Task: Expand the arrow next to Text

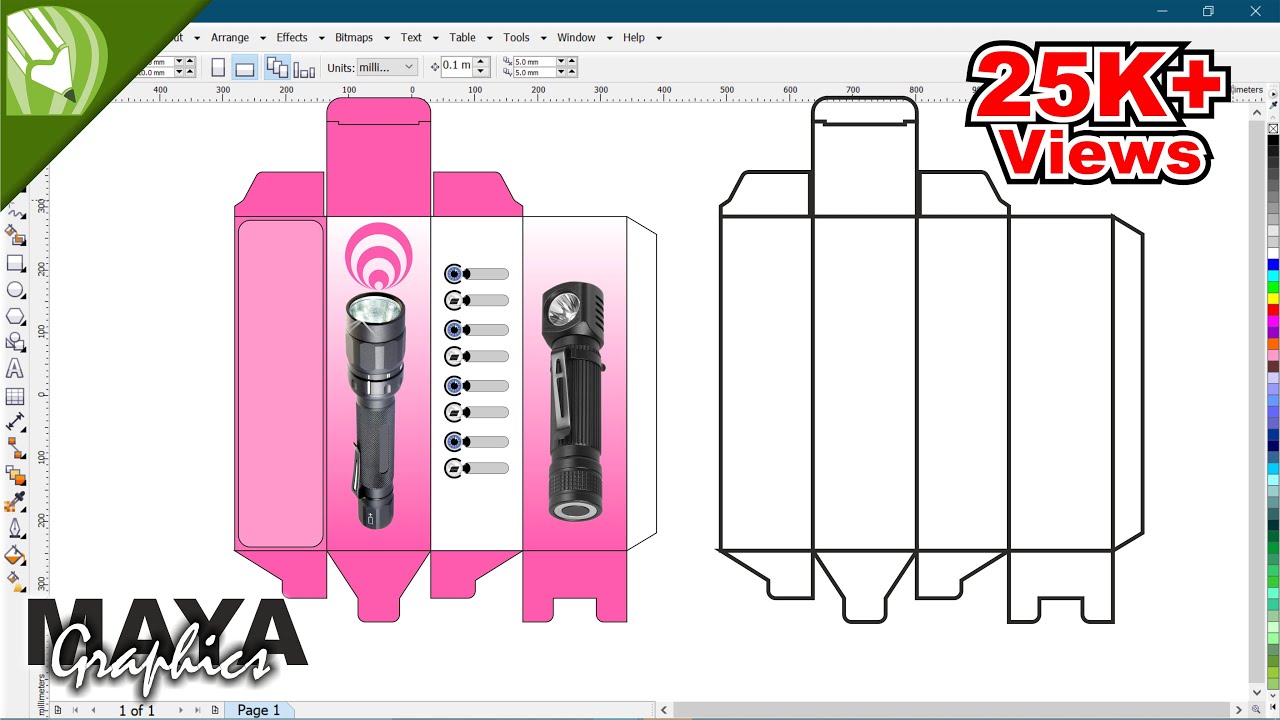Action: coord(435,38)
